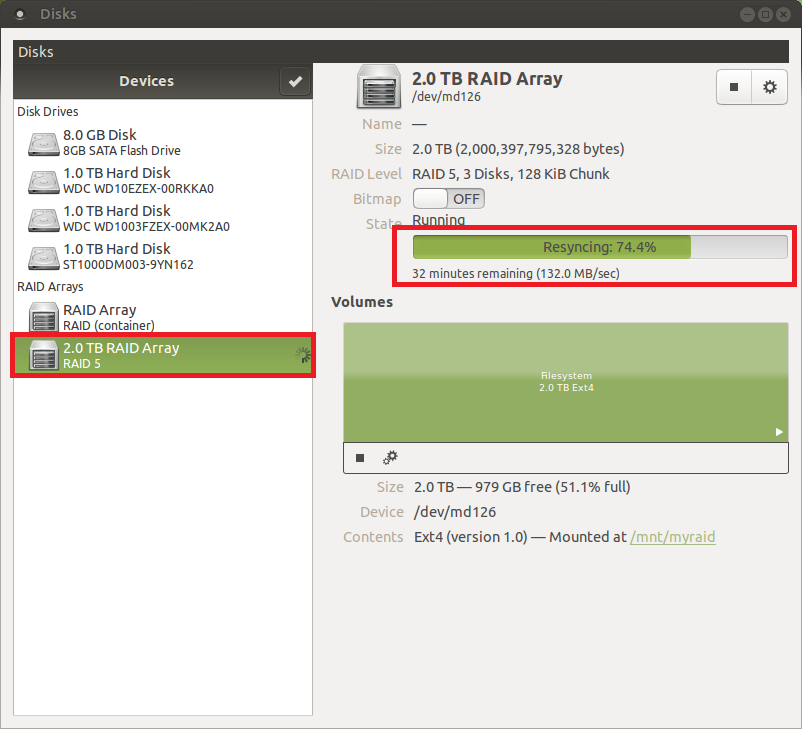Click the '979 GB free (51.1% full)' text
The height and width of the screenshot is (729, 802).
[x=552, y=487]
